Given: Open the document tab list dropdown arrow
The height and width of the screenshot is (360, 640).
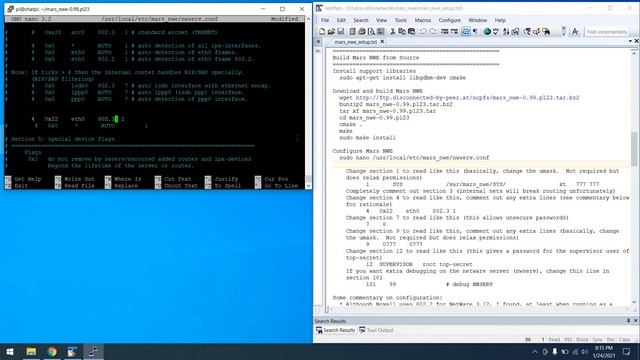Looking at the screenshot, I should [630, 41].
